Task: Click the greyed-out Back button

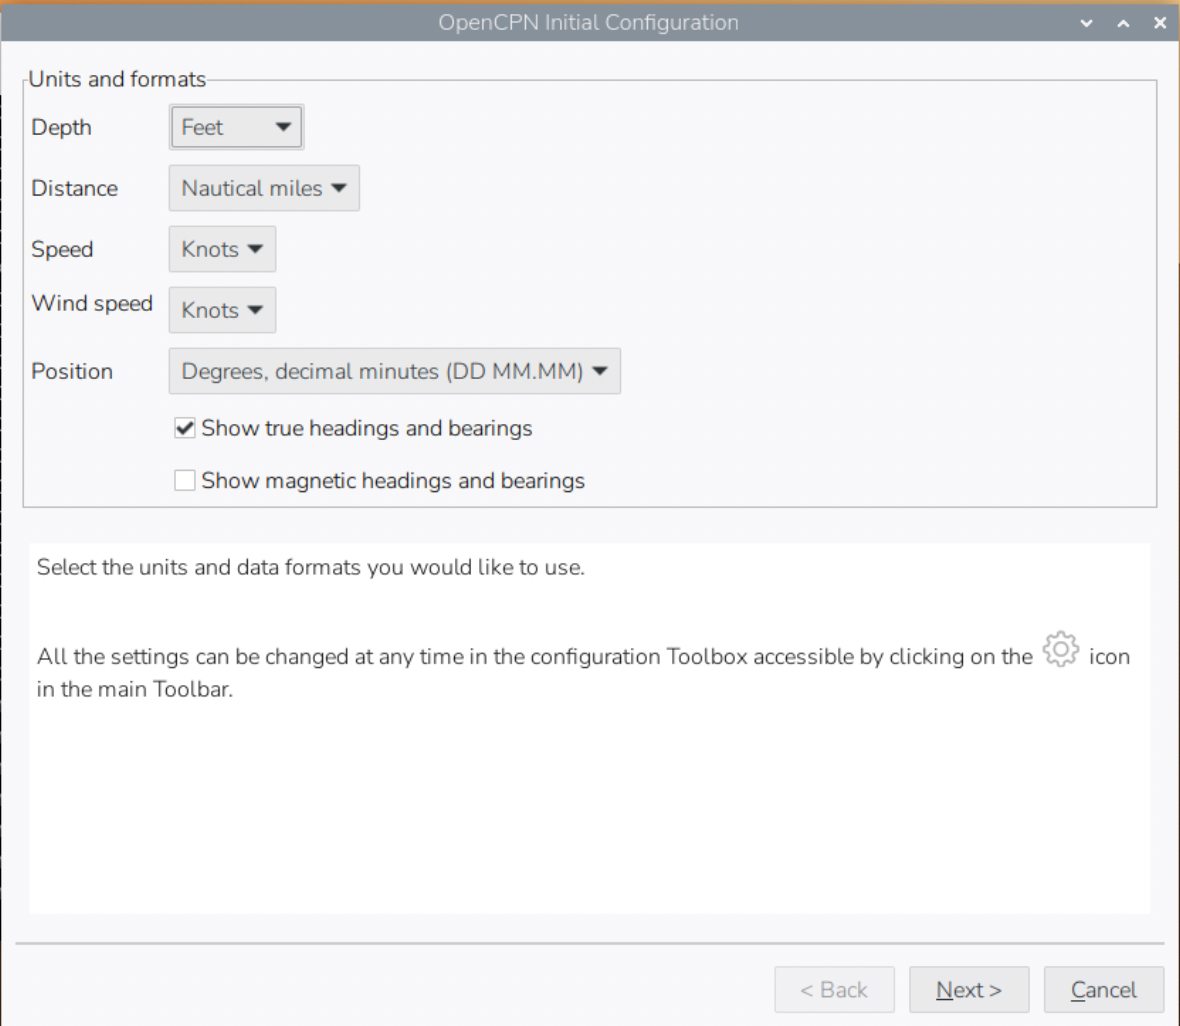Action: pos(834,989)
